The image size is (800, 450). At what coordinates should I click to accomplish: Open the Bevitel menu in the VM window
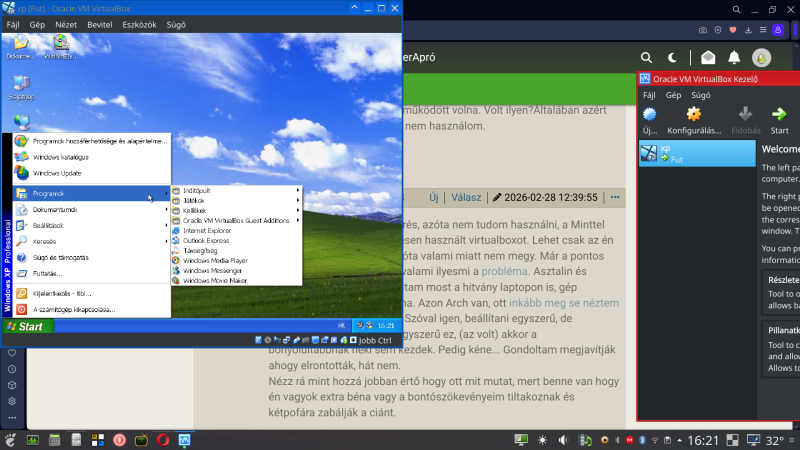coord(99,24)
